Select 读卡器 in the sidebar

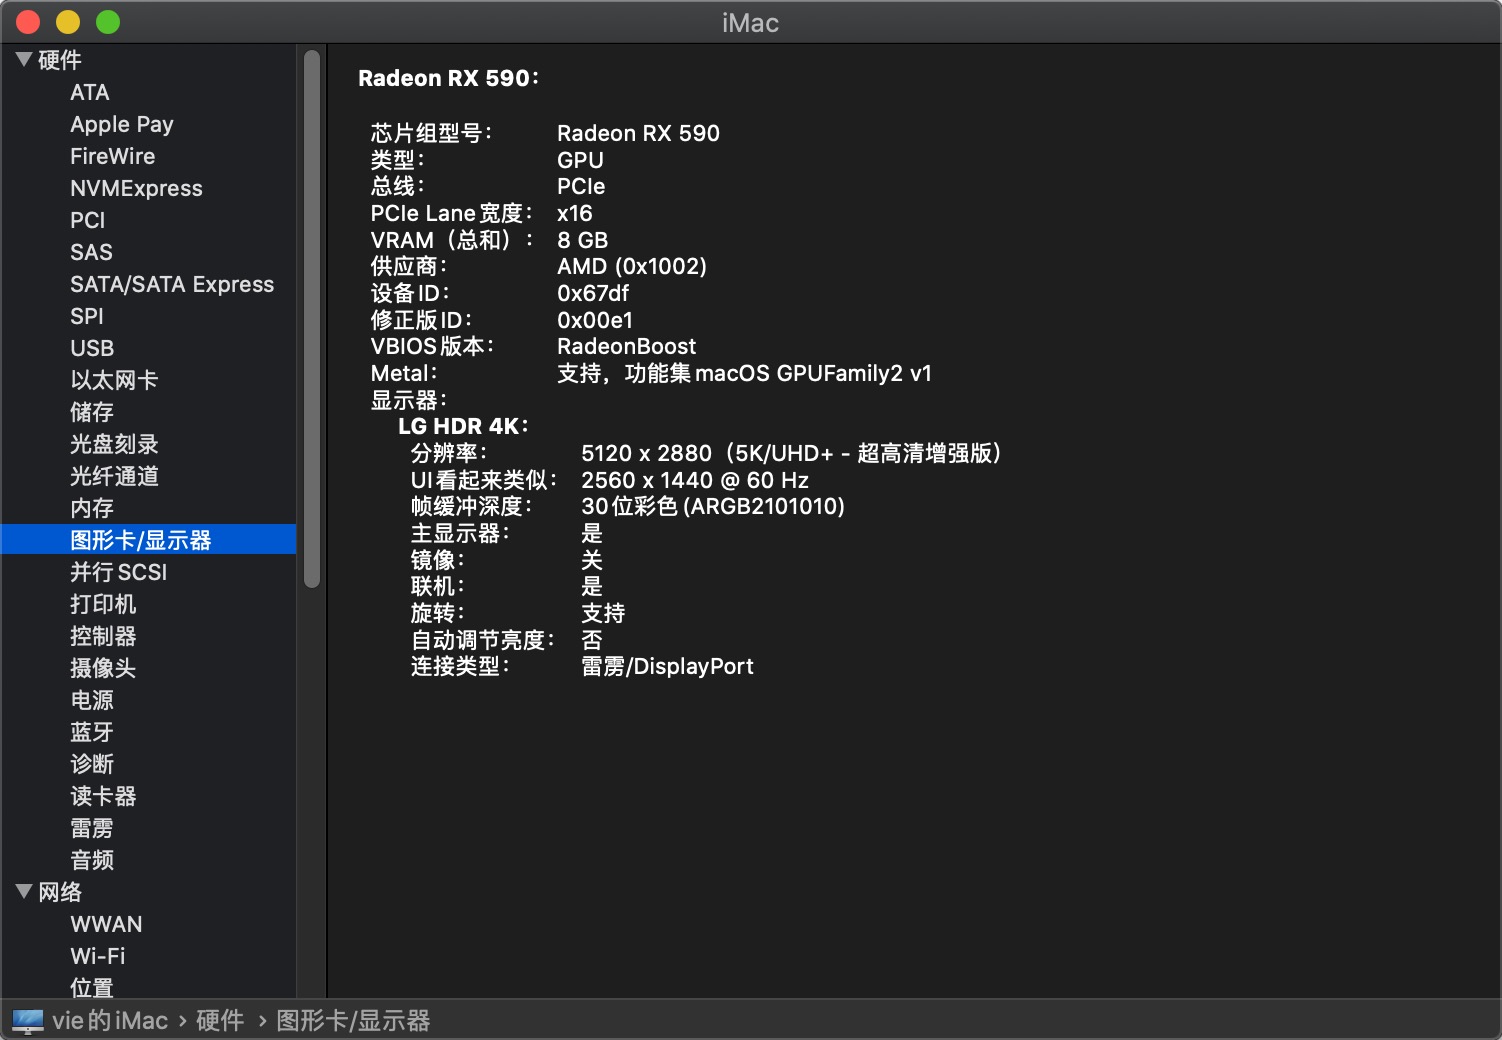click(x=103, y=796)
